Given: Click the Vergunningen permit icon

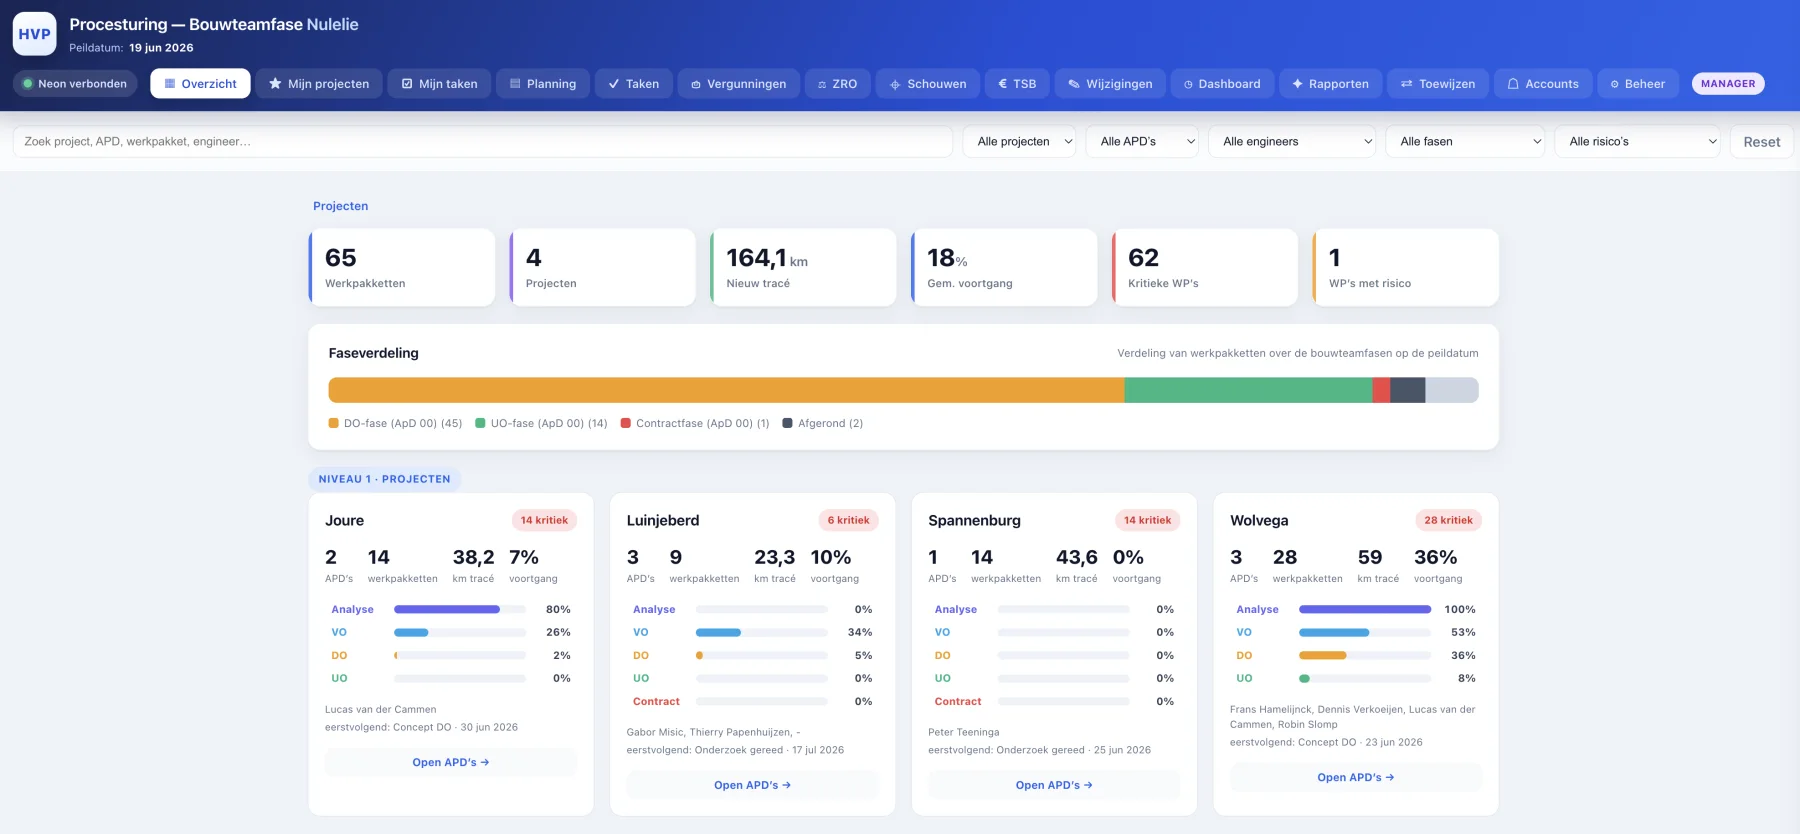Looking at the screenshot, I should click(x=696, y=85).
